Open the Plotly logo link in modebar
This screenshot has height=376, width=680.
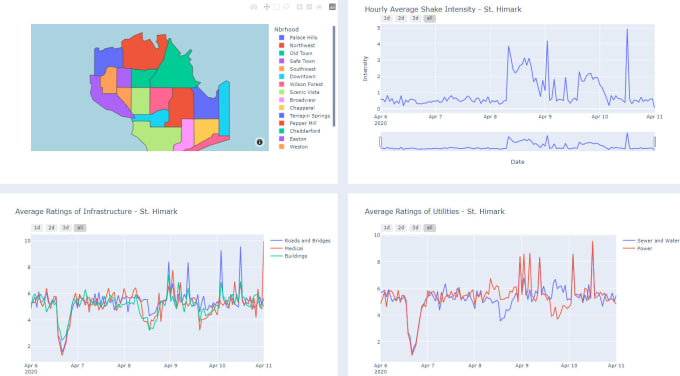click(332, 7)
